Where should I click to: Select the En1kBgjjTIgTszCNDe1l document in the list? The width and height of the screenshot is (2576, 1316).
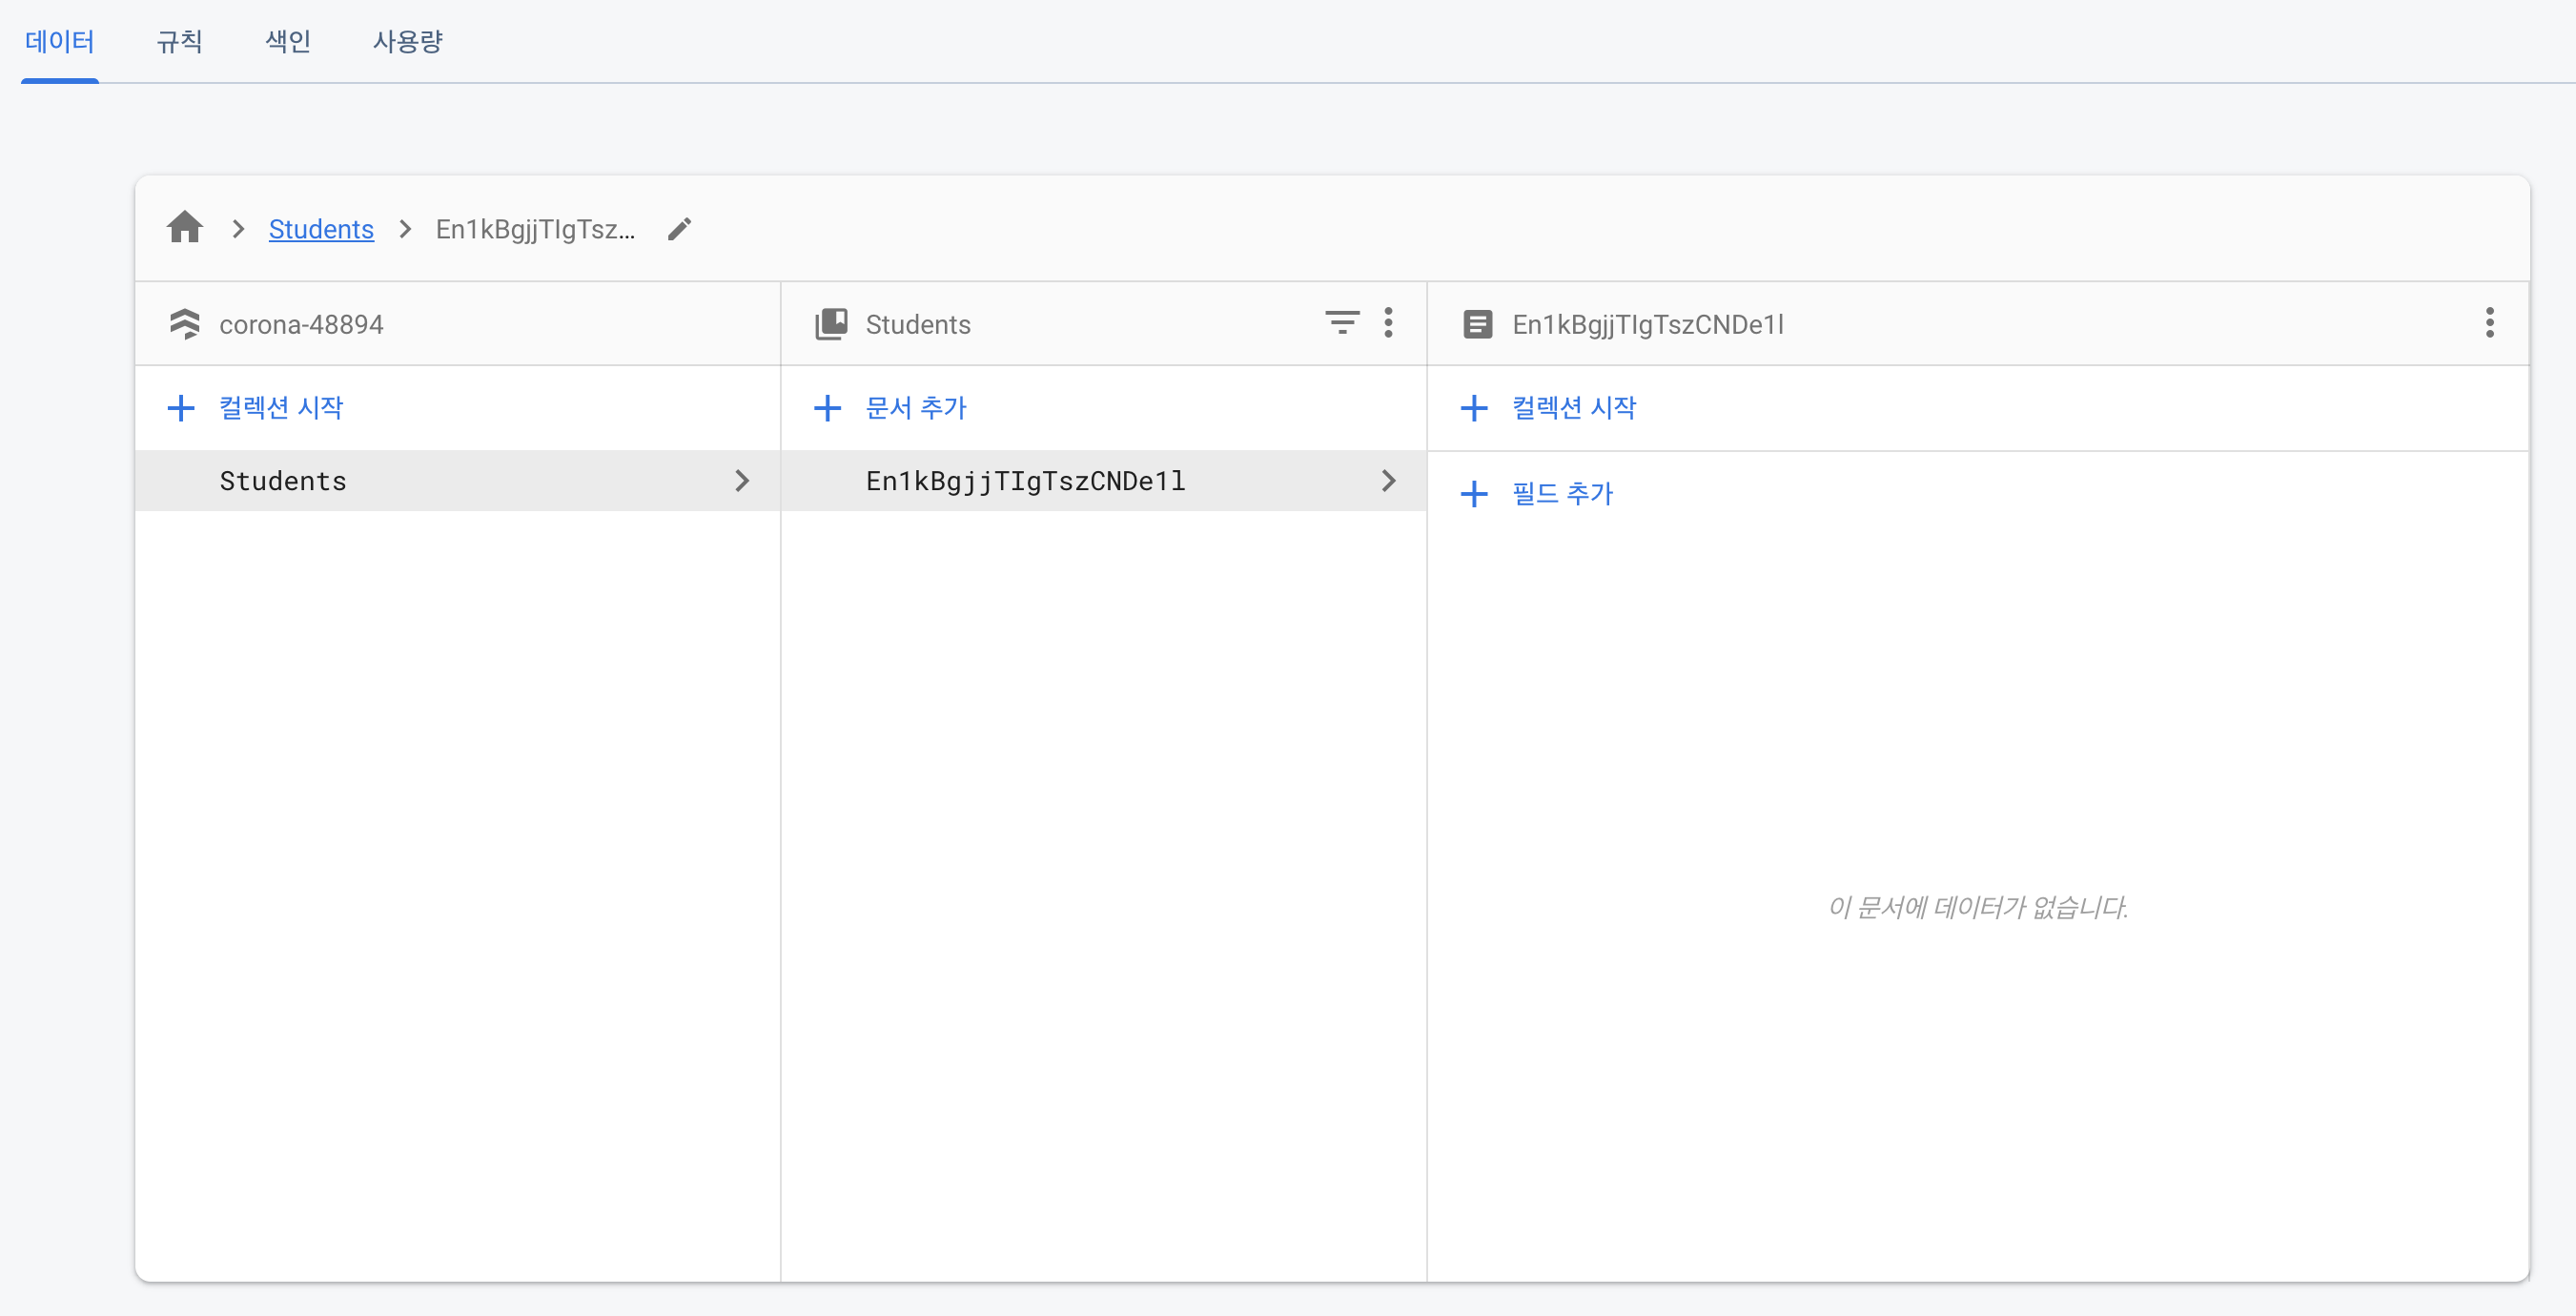1025,481
